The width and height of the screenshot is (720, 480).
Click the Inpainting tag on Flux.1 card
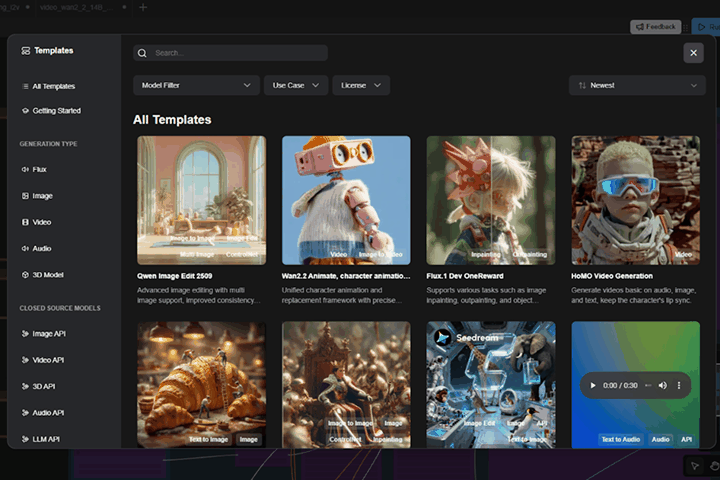486,254
